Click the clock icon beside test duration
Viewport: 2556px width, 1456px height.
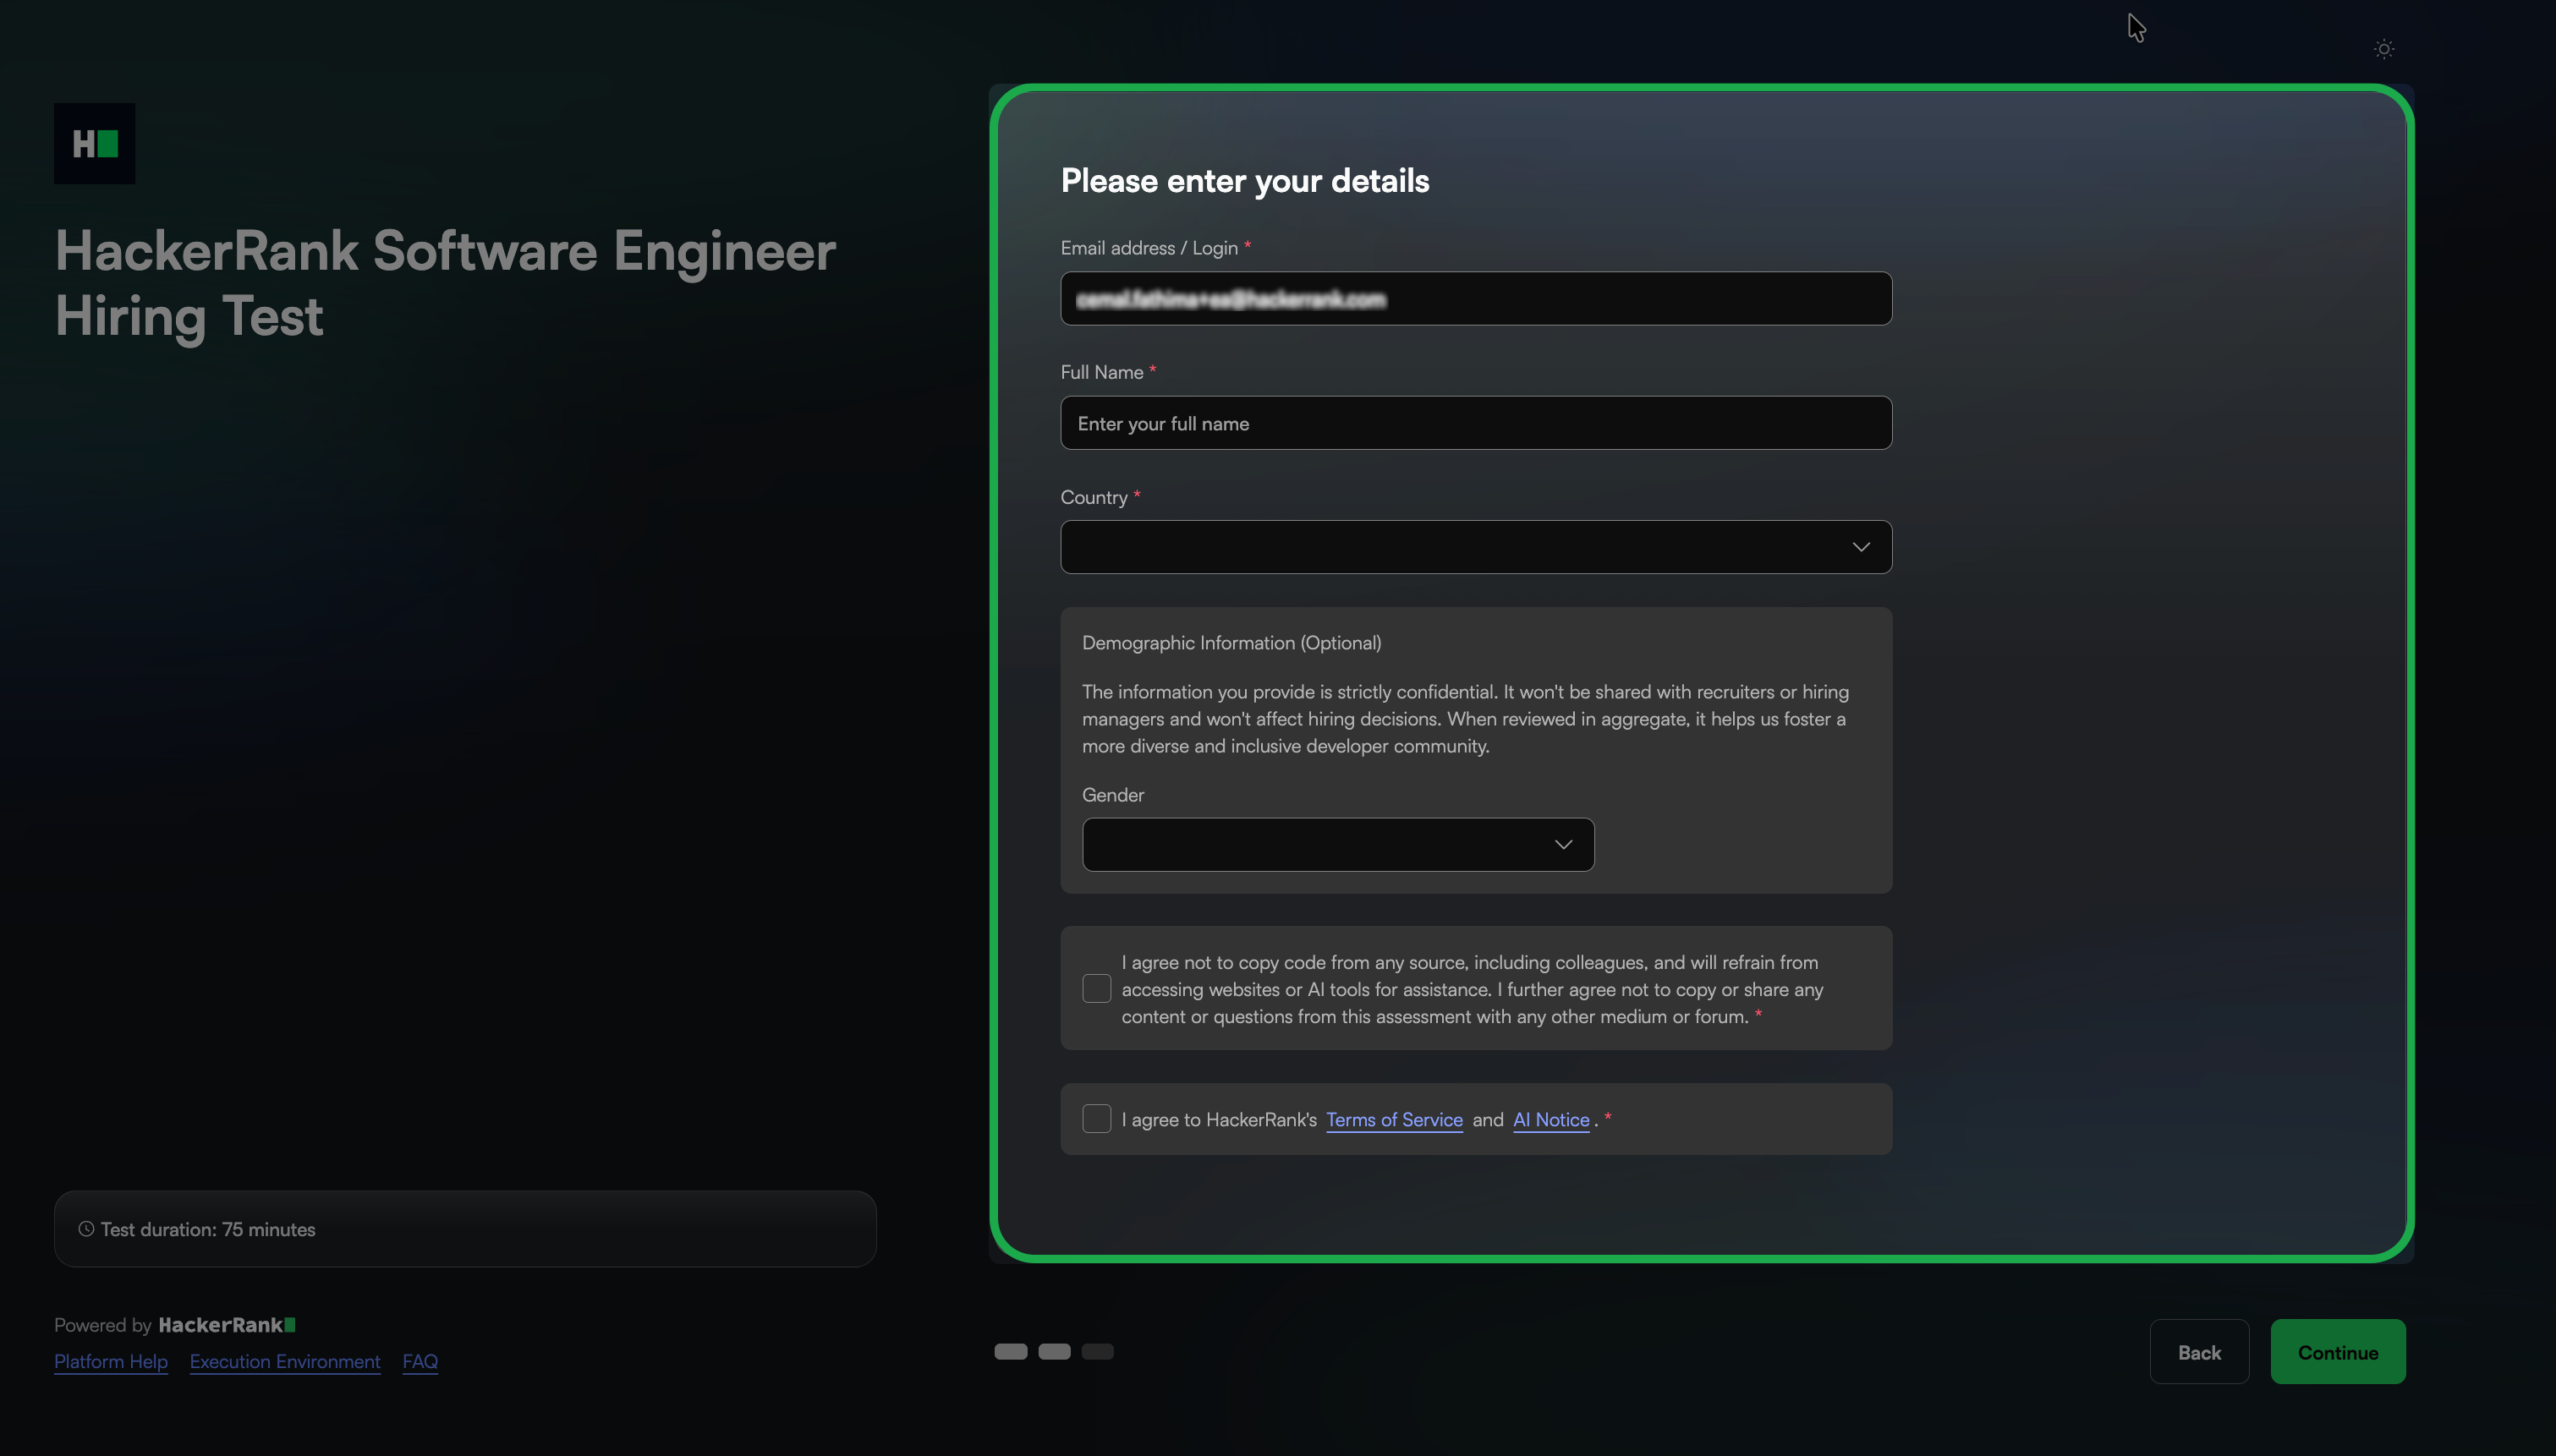(x=87, y=1229)
